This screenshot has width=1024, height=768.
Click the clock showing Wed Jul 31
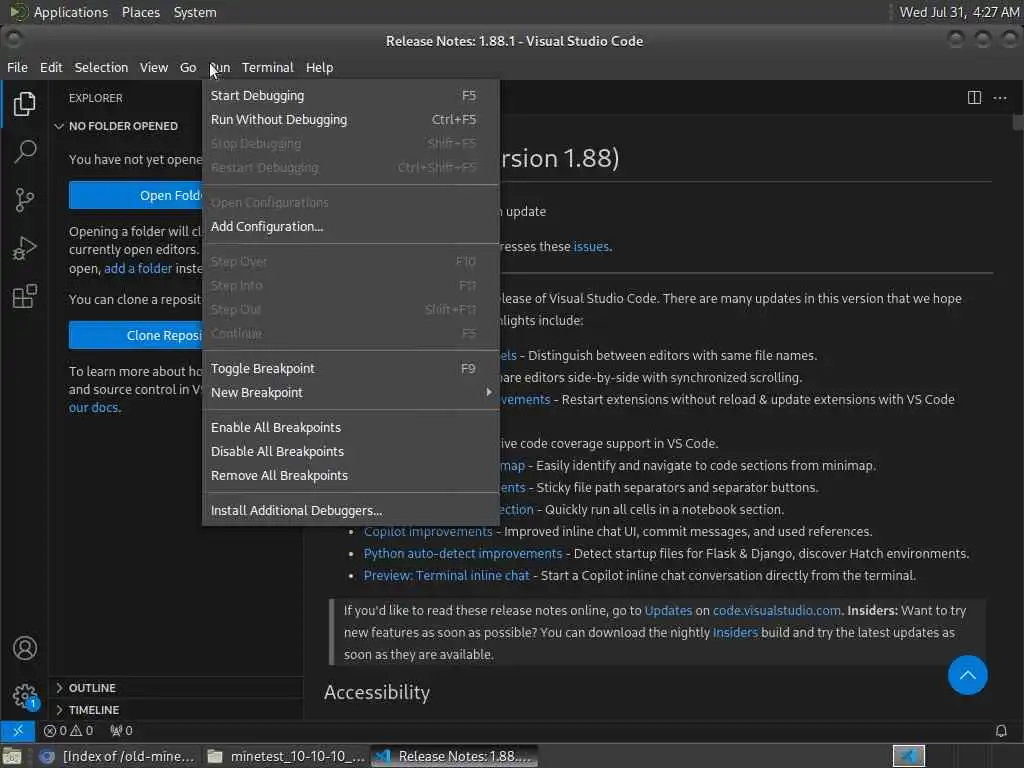[x=959, y=12]
